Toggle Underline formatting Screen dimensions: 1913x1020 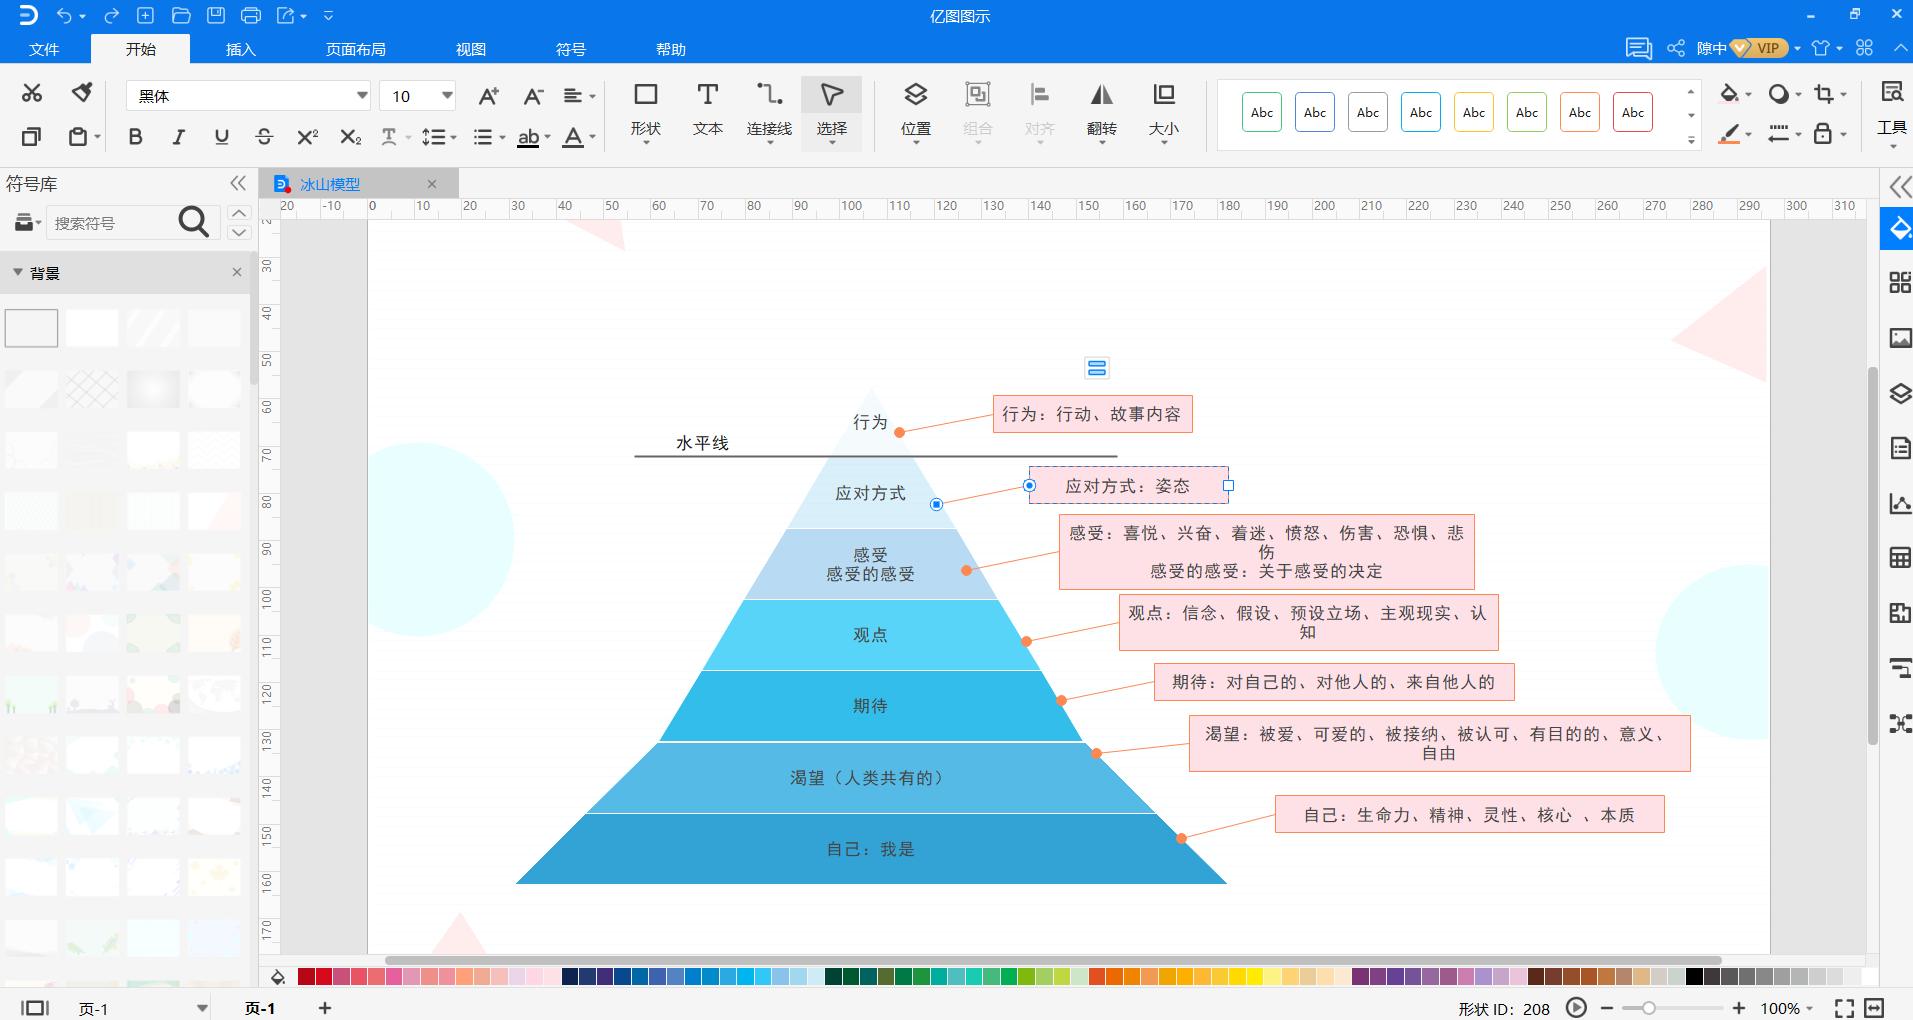coord(221,137)
